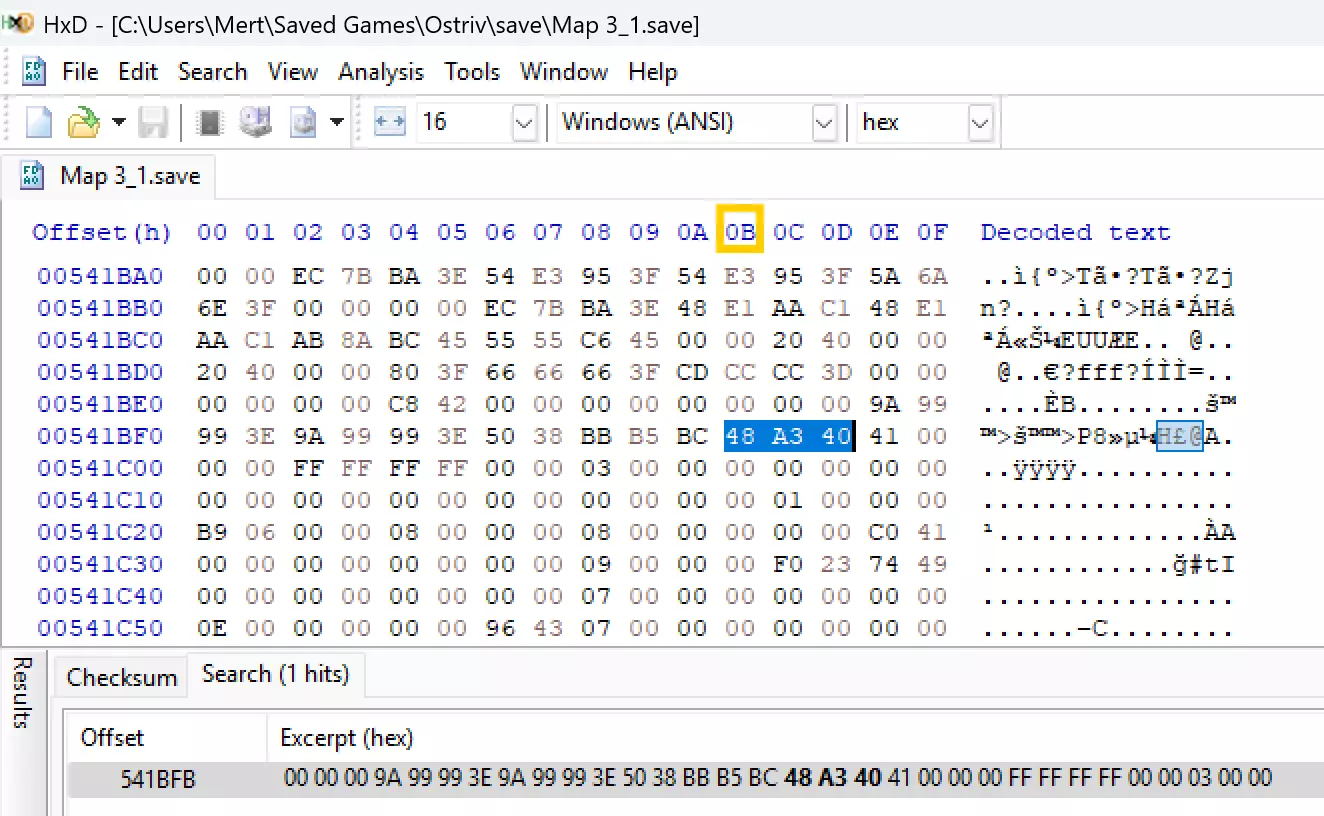Viewport: 1324px width, 816px height.
Task: Click byte 8A in row 00541BC0
Action: (356, 340)
